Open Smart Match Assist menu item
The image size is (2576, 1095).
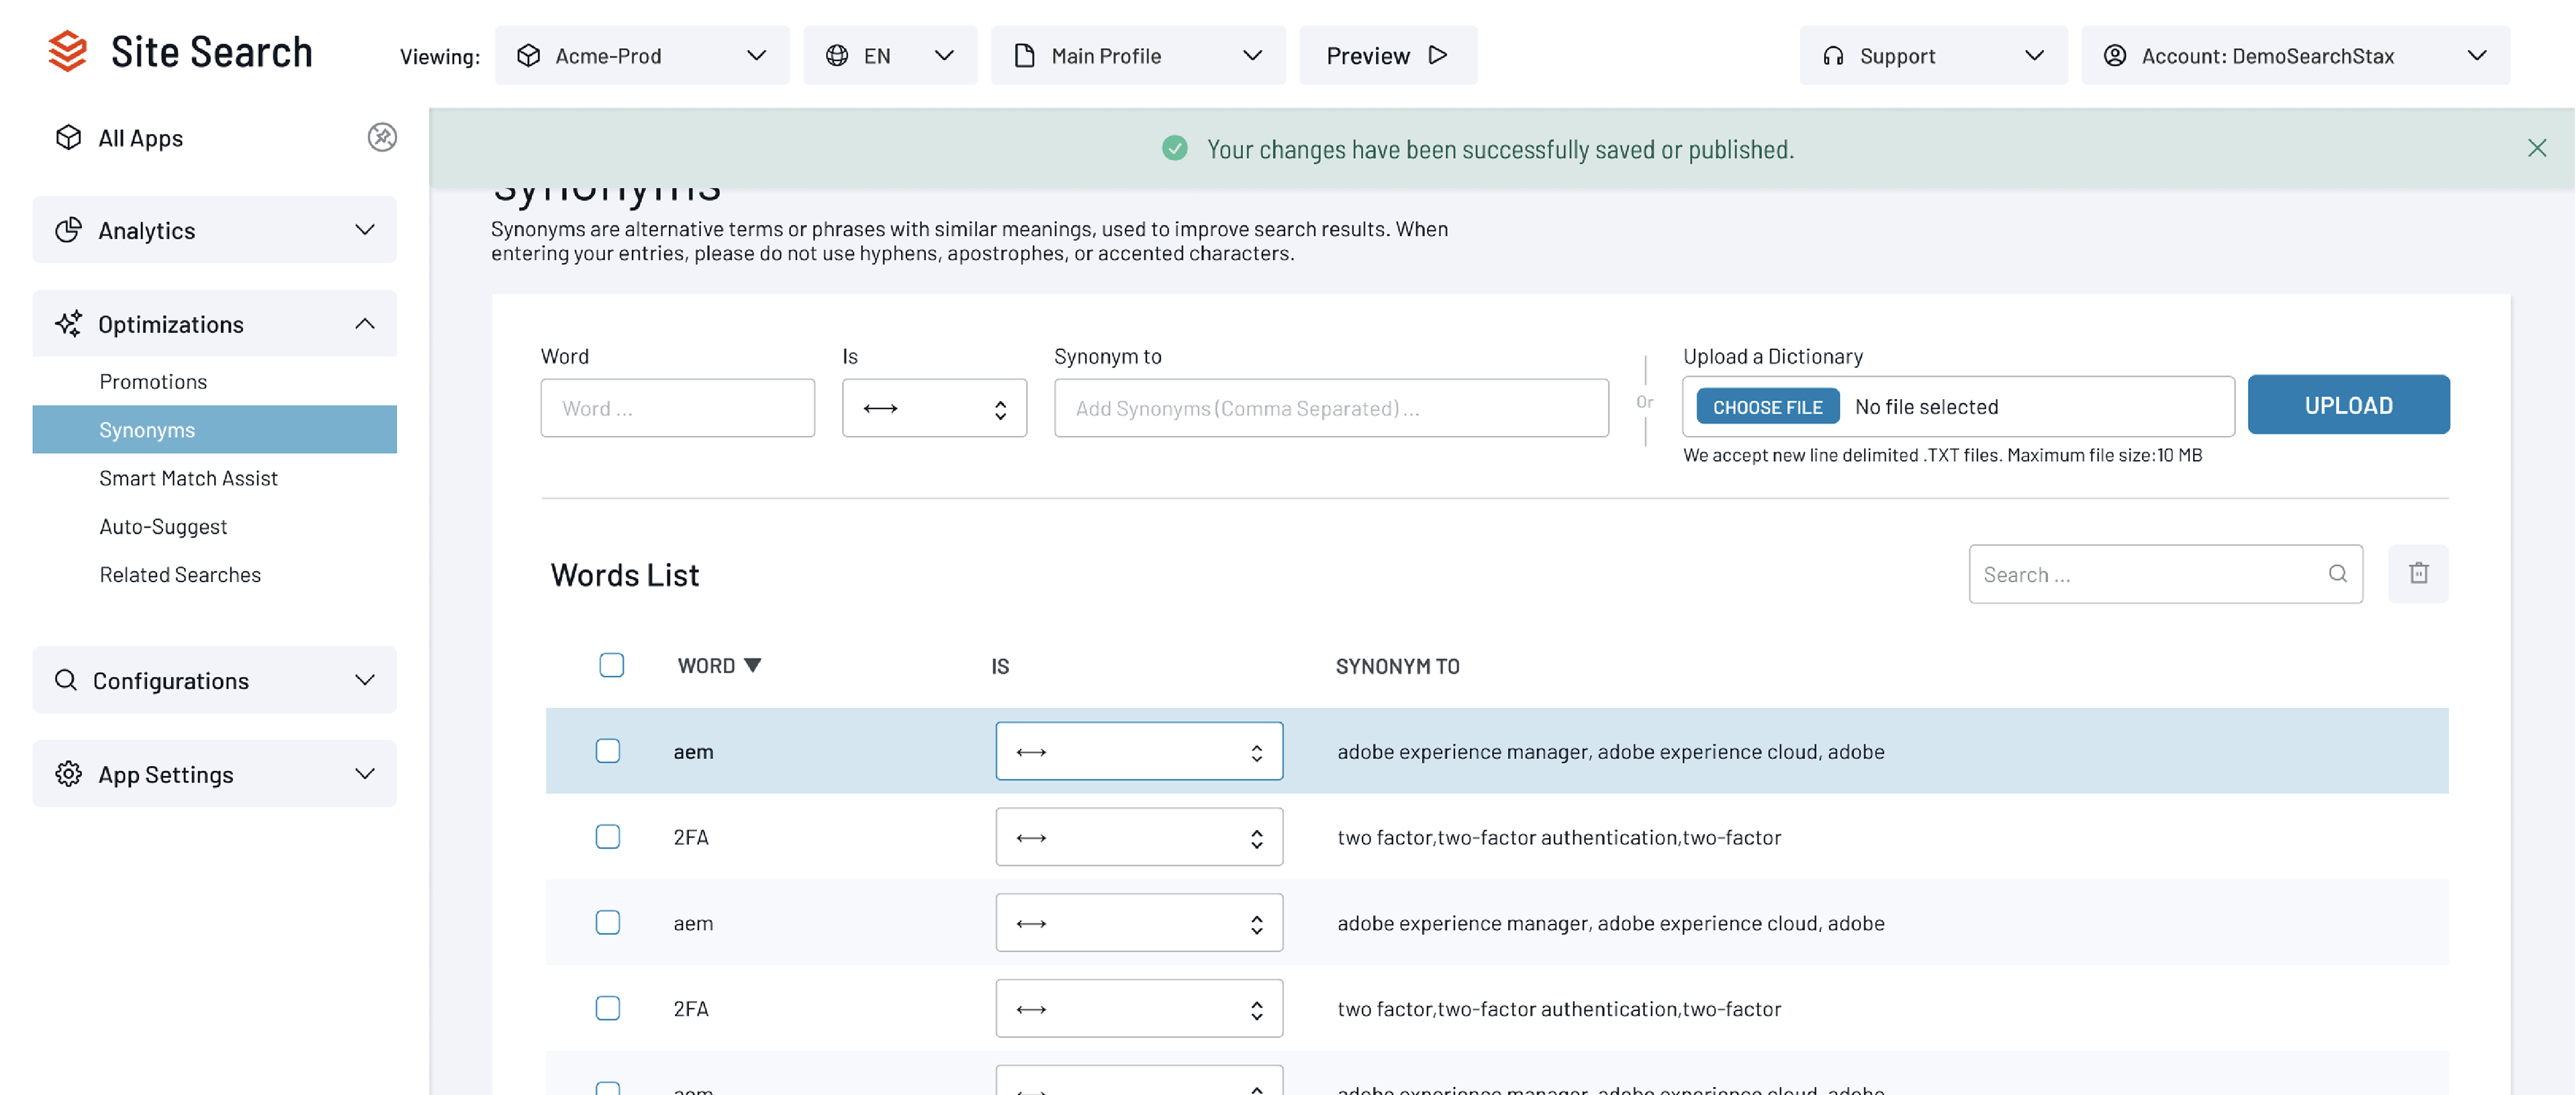188,478
